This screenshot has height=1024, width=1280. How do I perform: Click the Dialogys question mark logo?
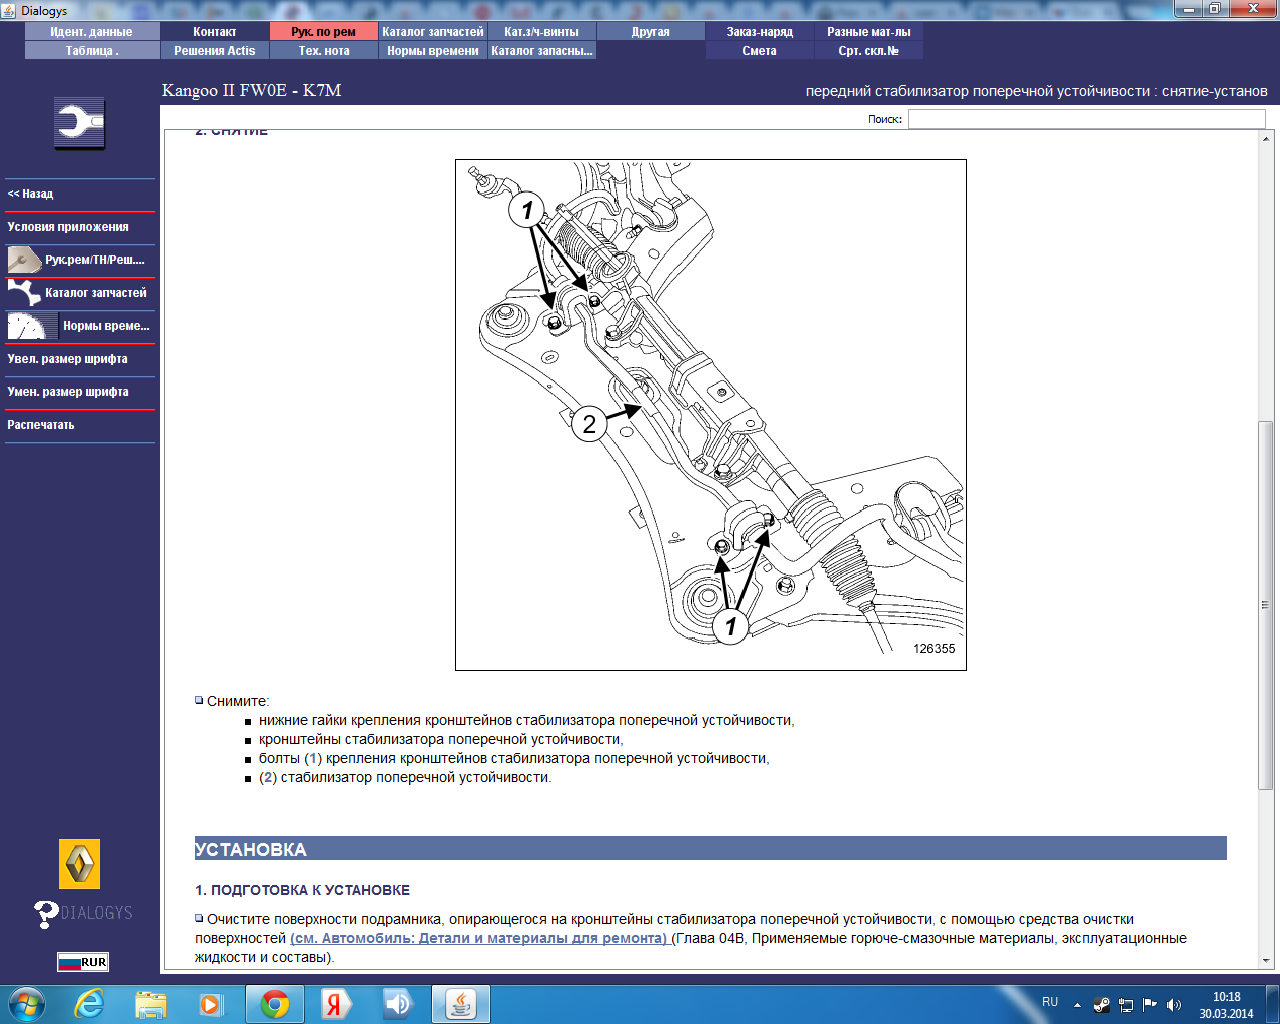click(82, 913)
